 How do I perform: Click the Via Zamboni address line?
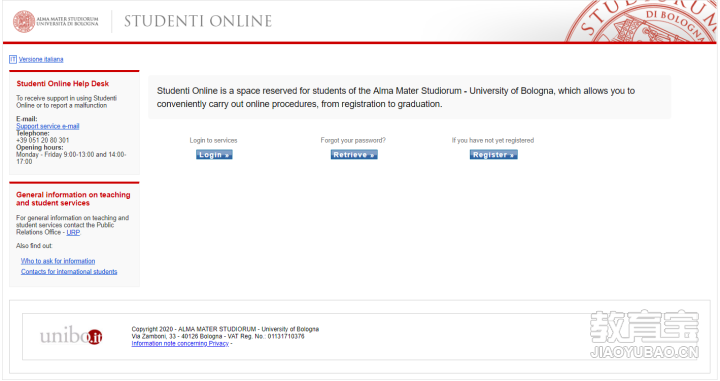click(x=218, y=336)
